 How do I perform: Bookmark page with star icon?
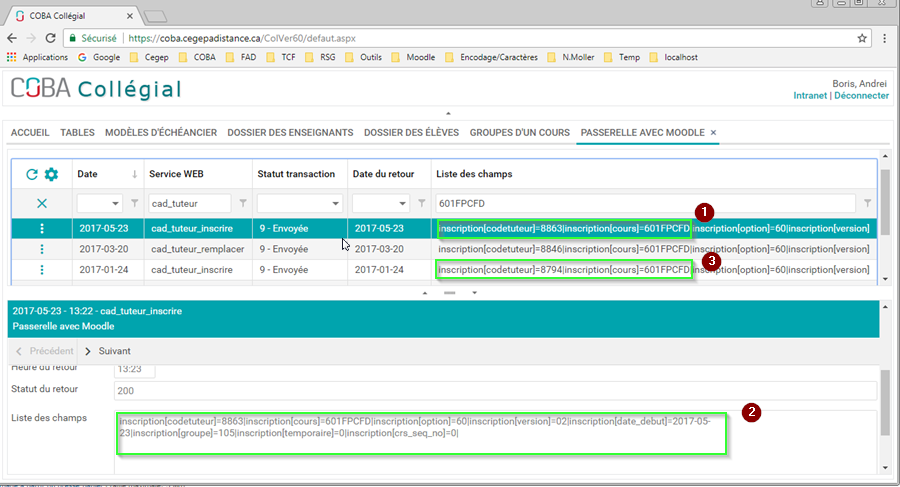coord(862,38)
